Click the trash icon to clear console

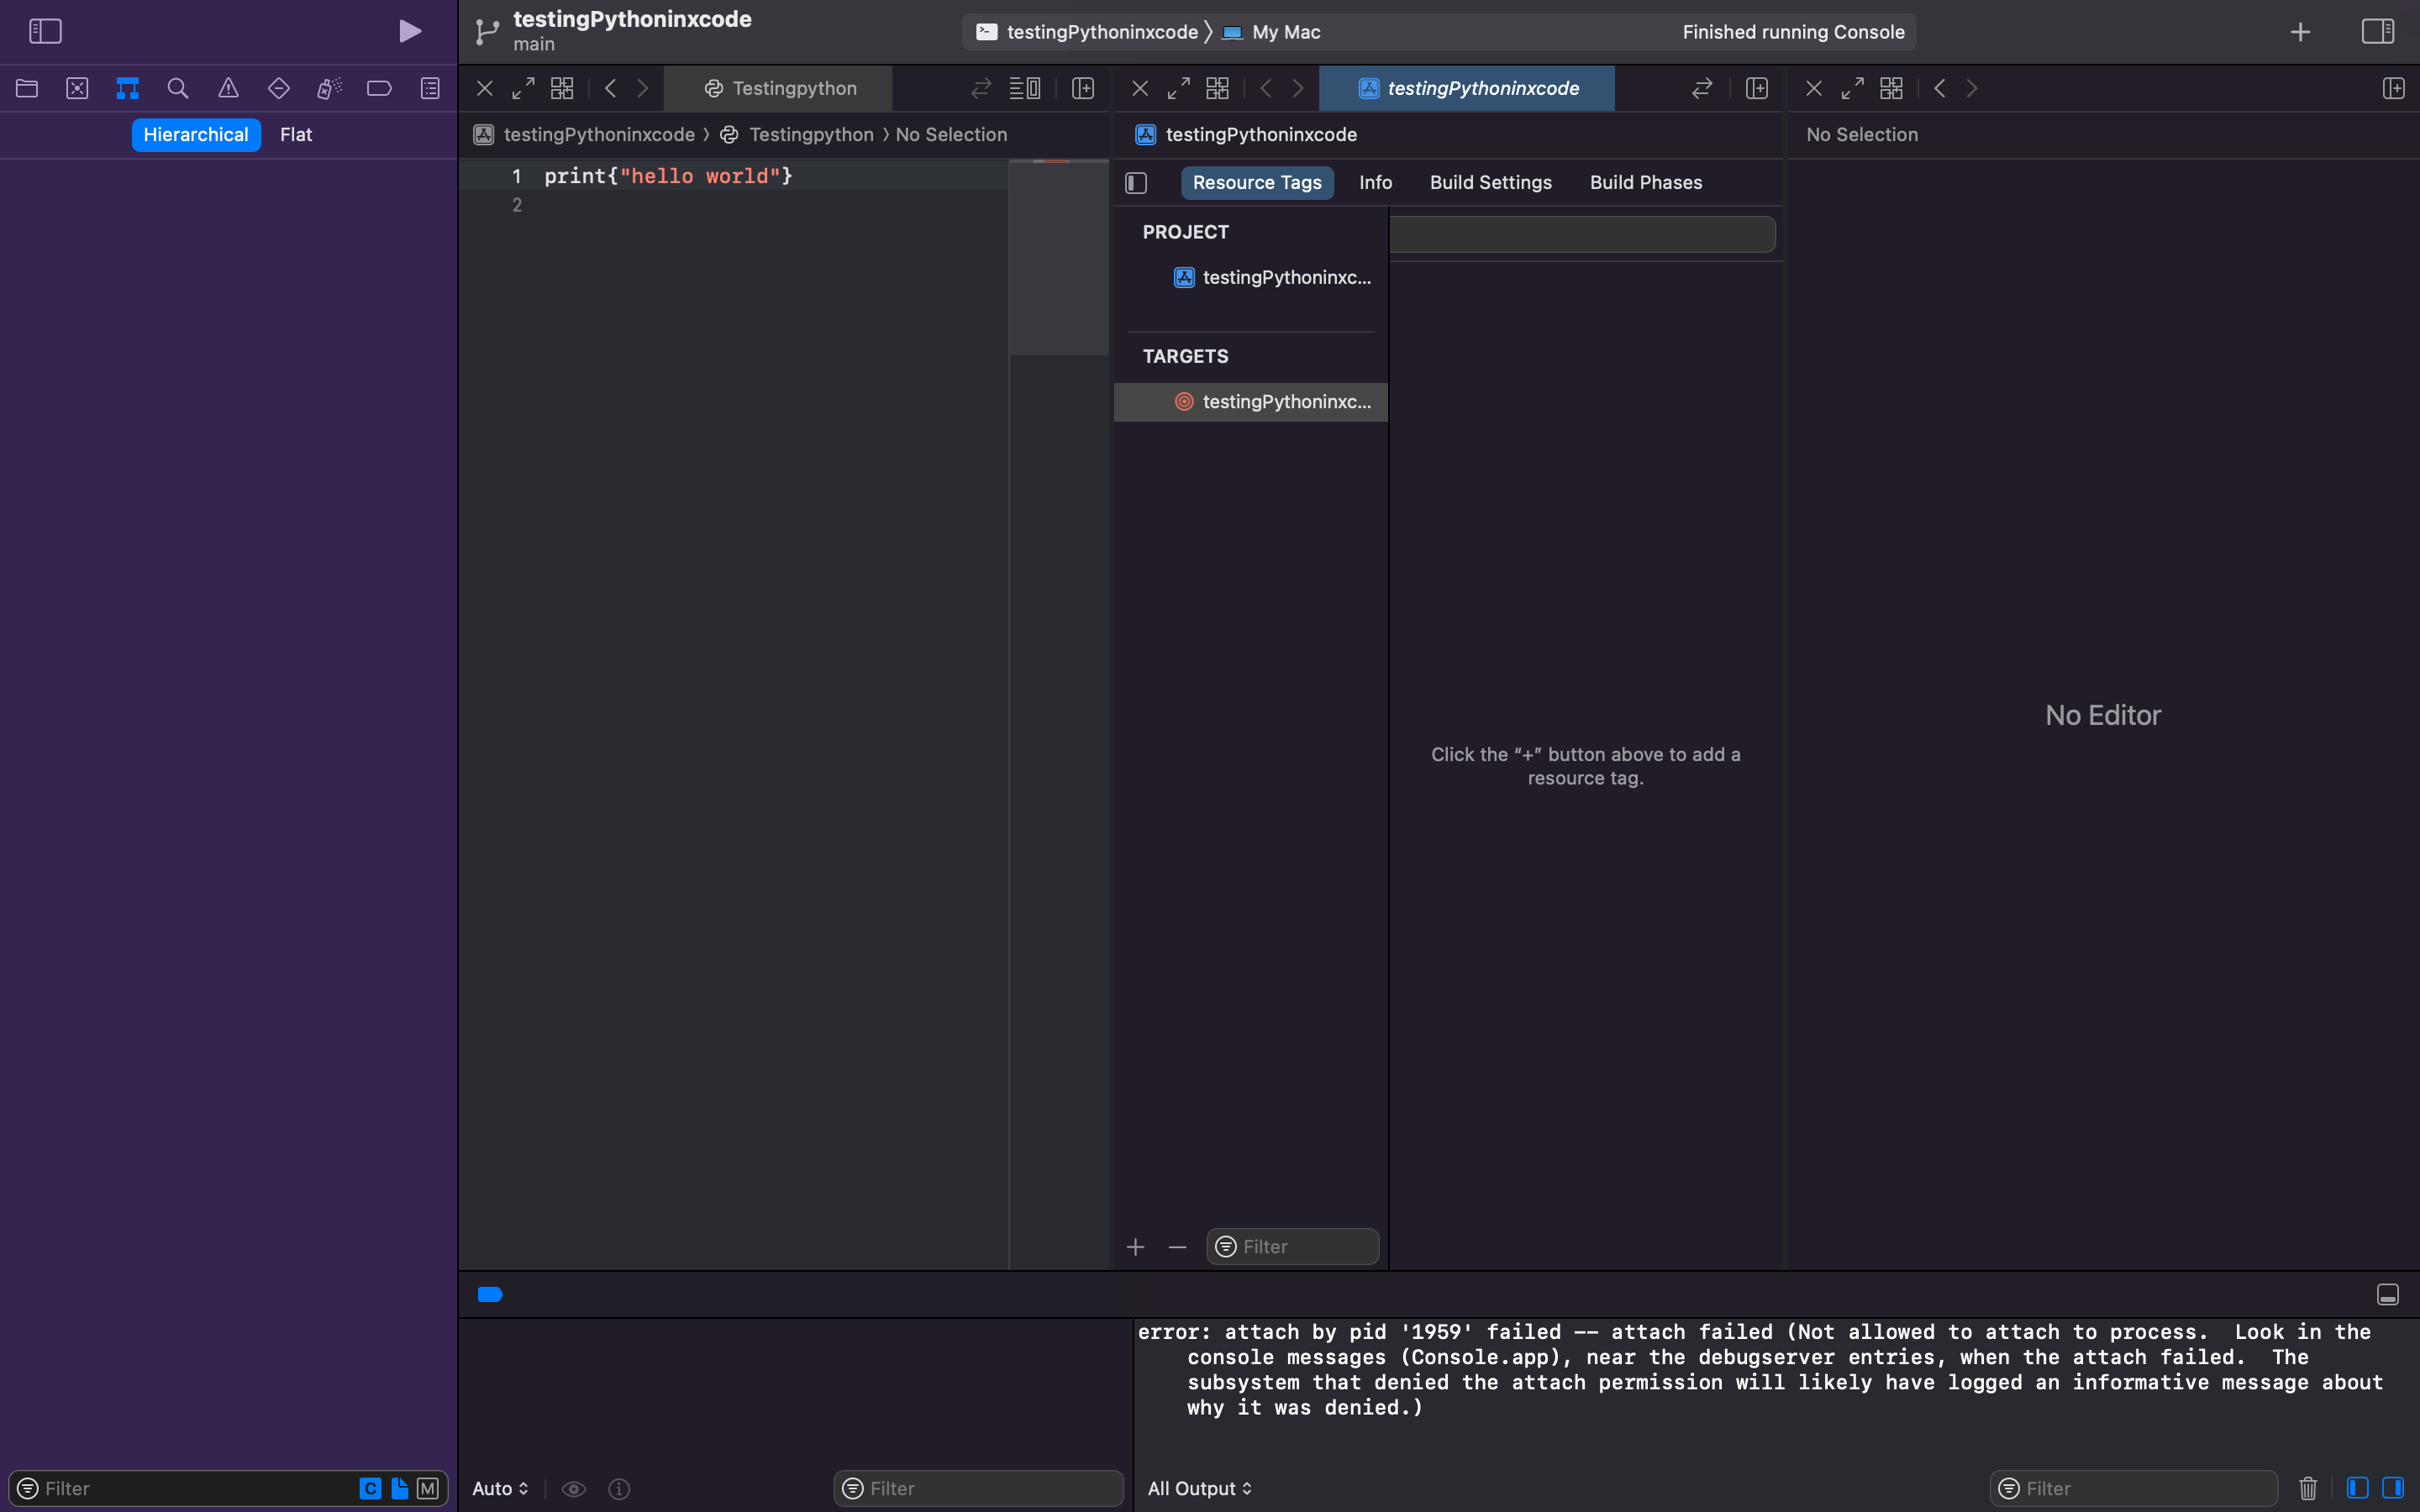2308,1488
